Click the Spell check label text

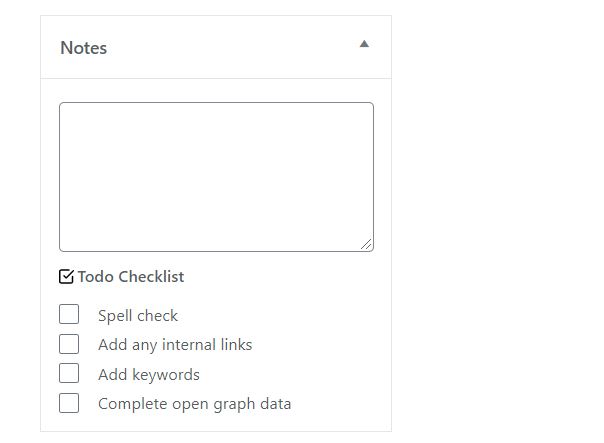138,315
